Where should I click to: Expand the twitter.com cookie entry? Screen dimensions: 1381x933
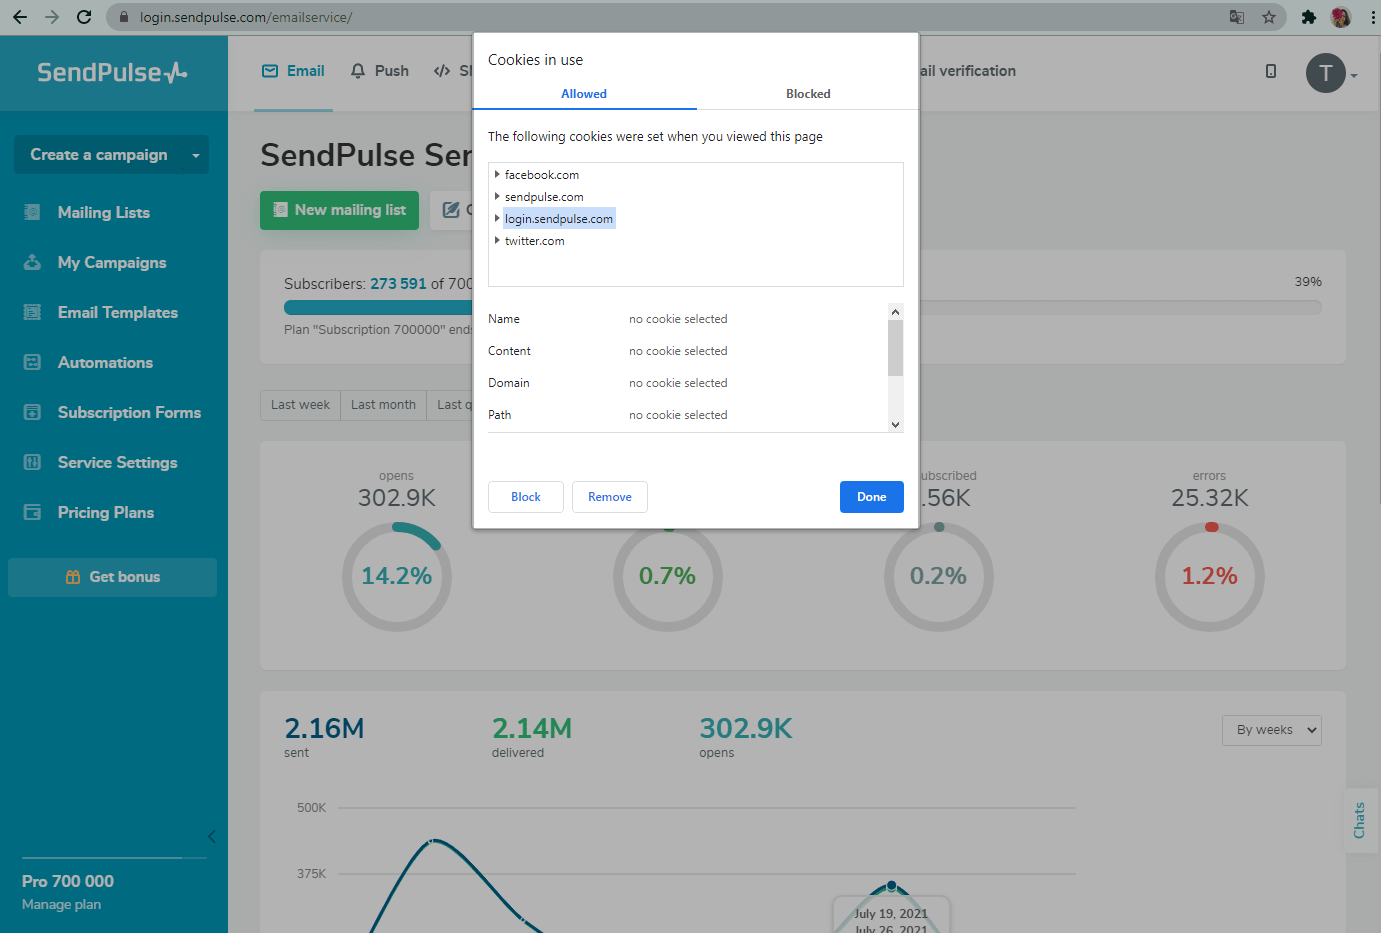pos(497,240)
